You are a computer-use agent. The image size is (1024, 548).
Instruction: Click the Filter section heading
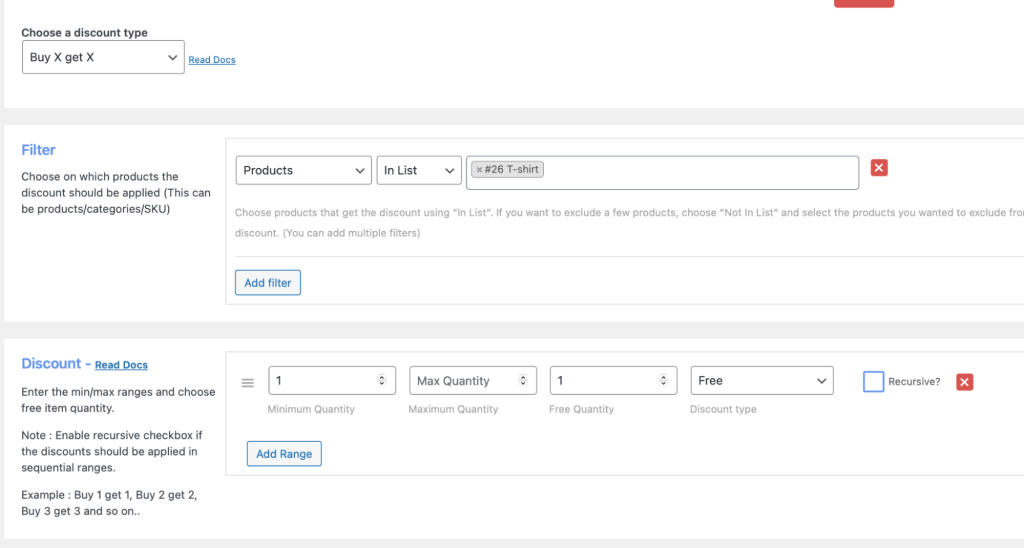[x=39, y=150]
